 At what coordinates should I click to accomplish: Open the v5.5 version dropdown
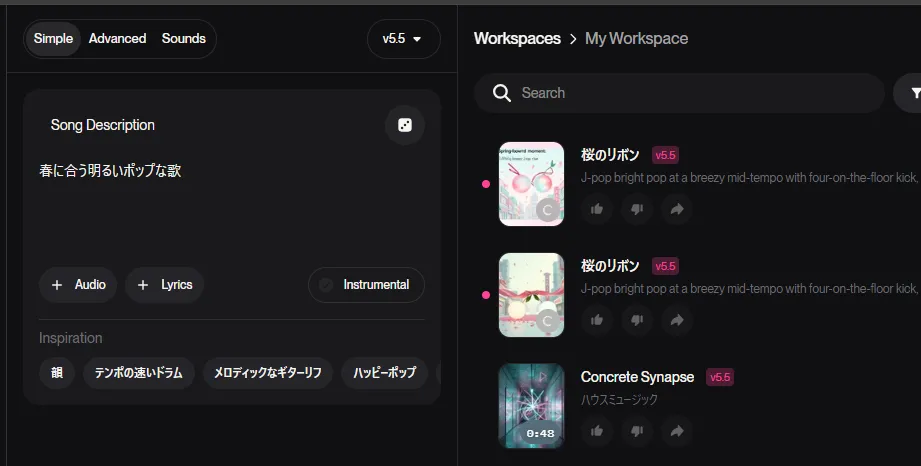(403, 39)
